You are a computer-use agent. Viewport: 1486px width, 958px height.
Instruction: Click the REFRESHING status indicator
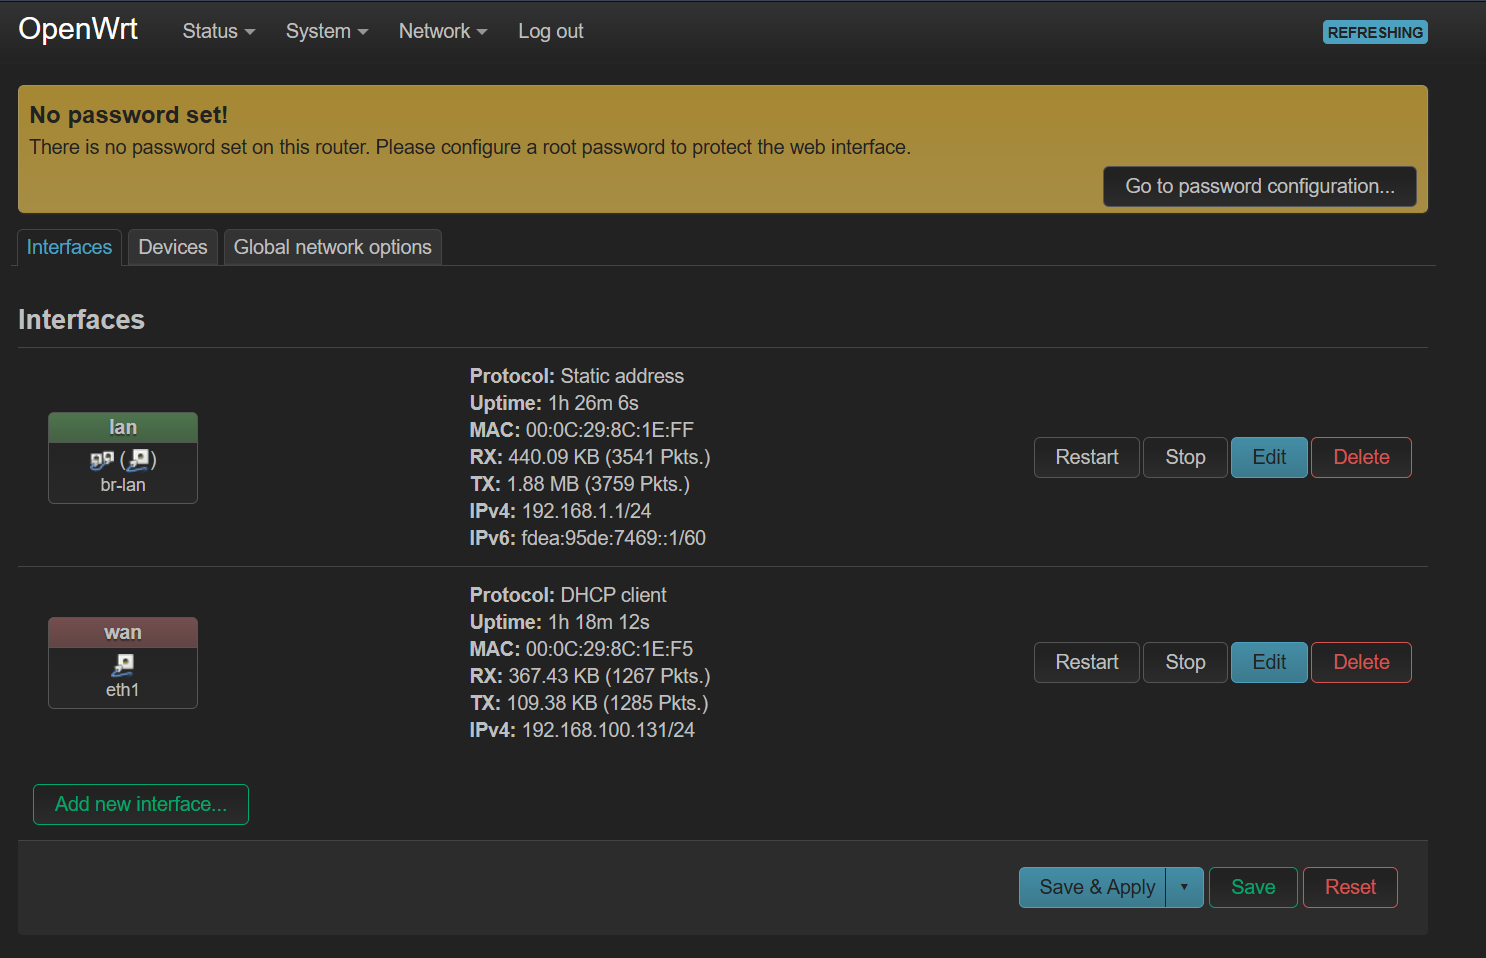tap(1375, 32)
